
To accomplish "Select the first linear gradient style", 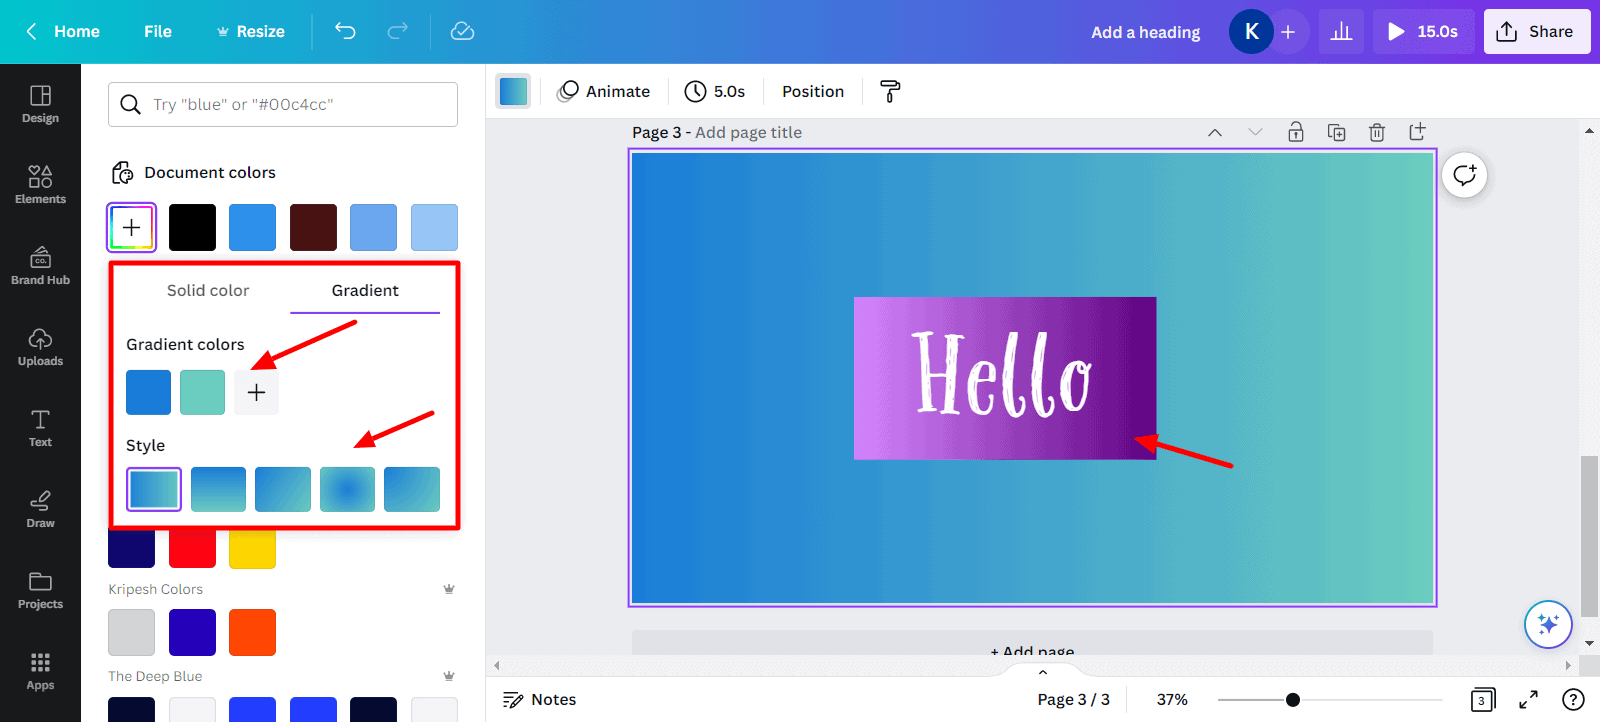I will 154,489.
